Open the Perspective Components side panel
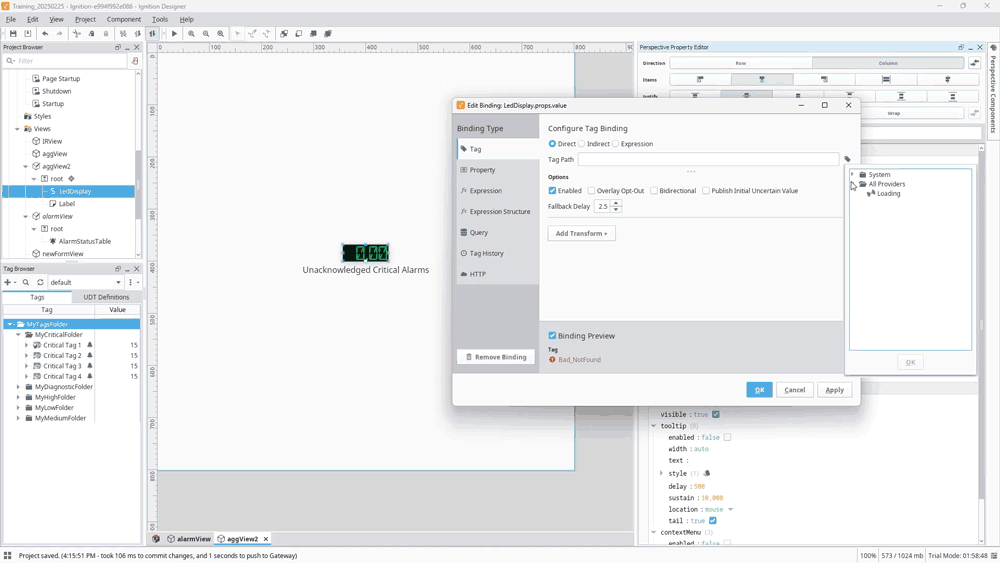This screenshot has width=1000, height=563. (993, 89)
